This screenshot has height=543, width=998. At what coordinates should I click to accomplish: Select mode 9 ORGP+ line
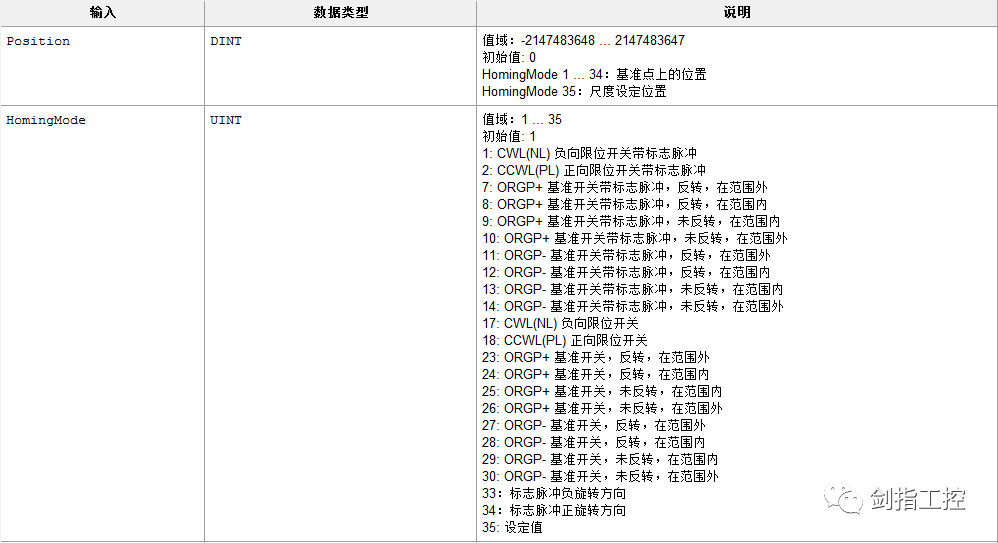click(x=631, y=222)
